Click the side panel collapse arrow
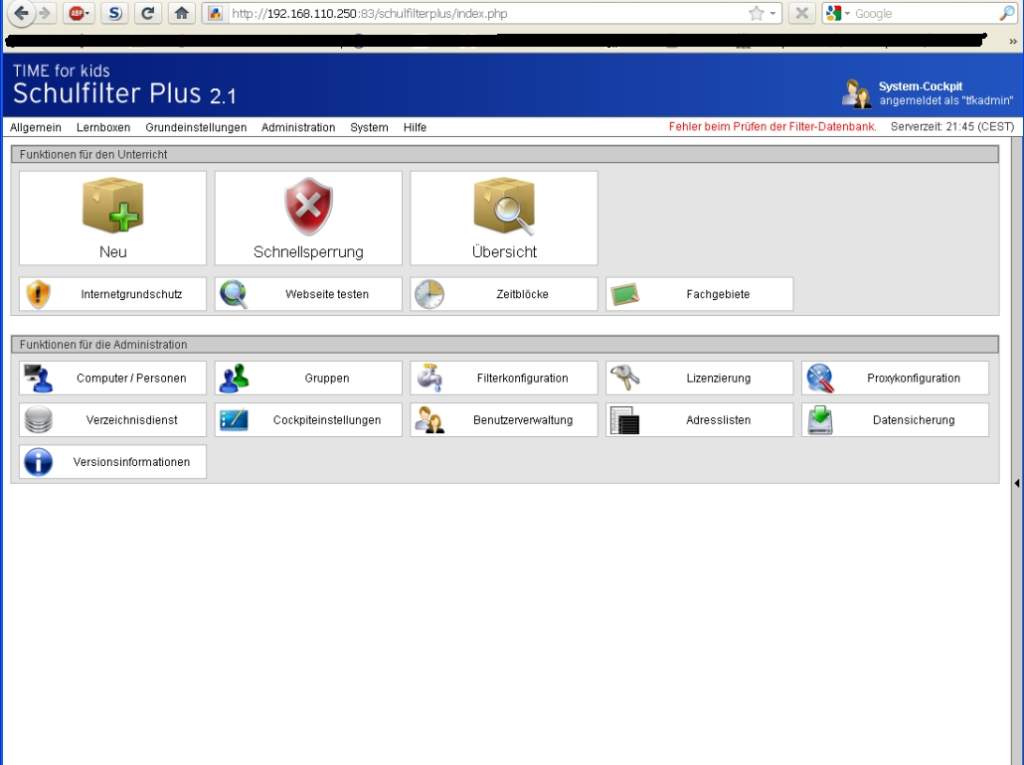 coord(1017,483)
